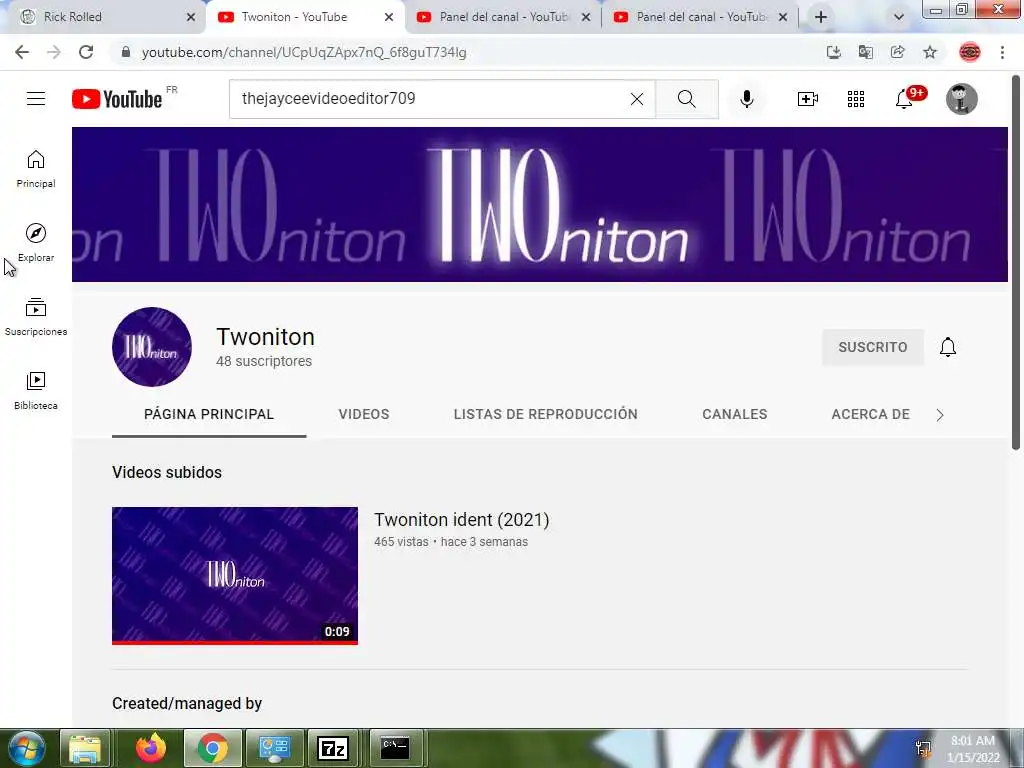Close the Rick Rolled tab
This screenshot has width=1024, height=768.
coord(191,18)
